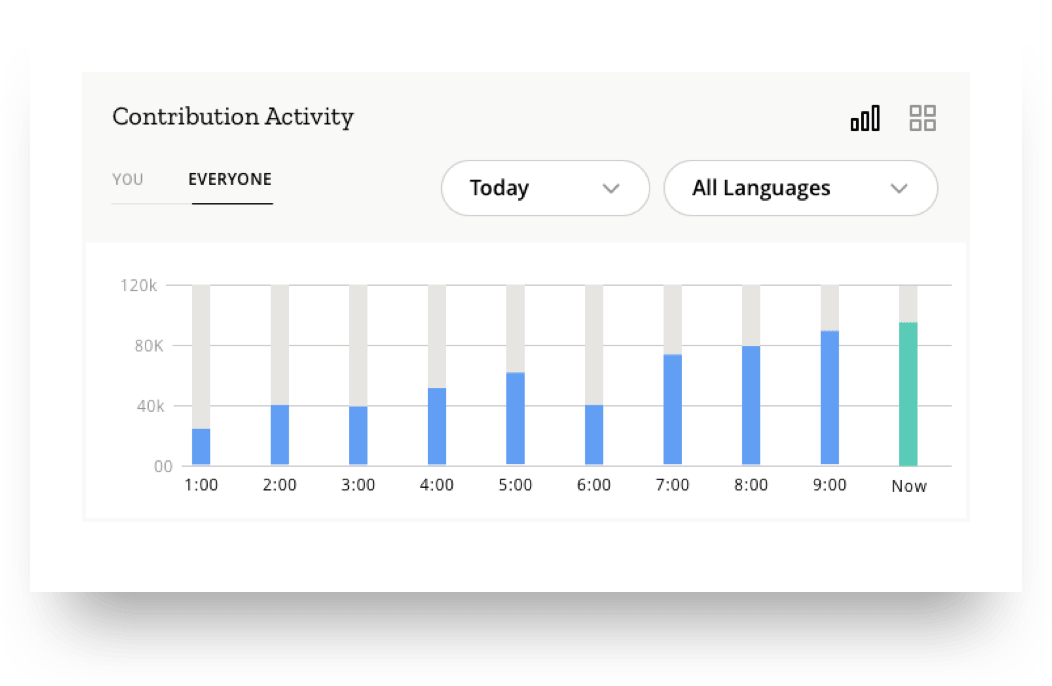Switch to bar chart view icon

tap(865, 119)
